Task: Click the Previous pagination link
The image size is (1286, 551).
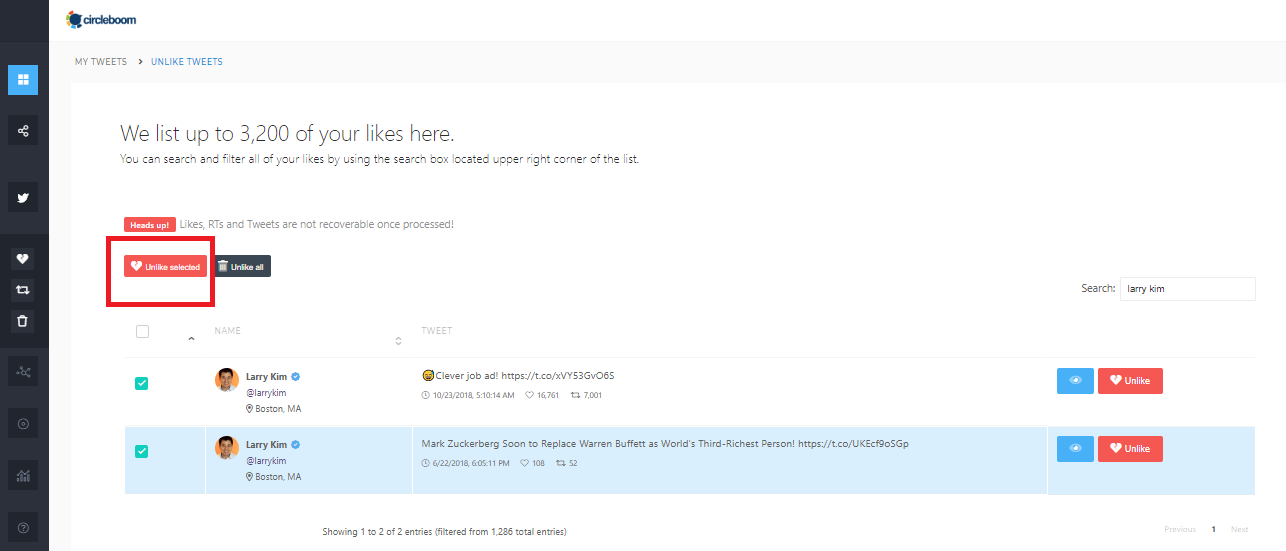Action: [1180, 529]
